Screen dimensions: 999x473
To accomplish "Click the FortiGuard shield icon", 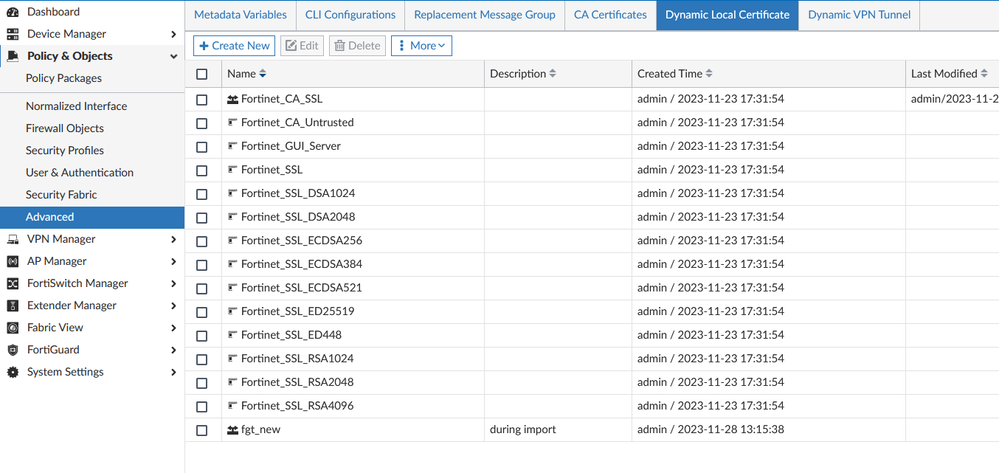I will coord(12,350).
